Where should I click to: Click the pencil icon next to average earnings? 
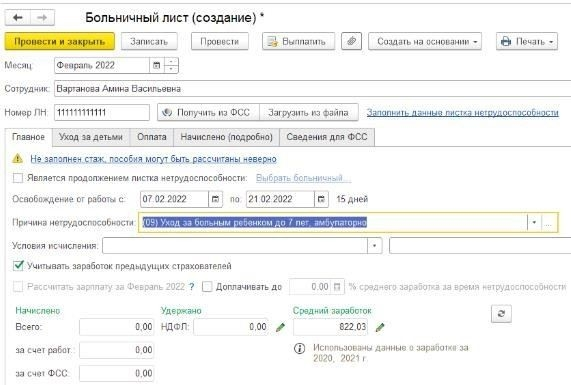tap(380, 327)
